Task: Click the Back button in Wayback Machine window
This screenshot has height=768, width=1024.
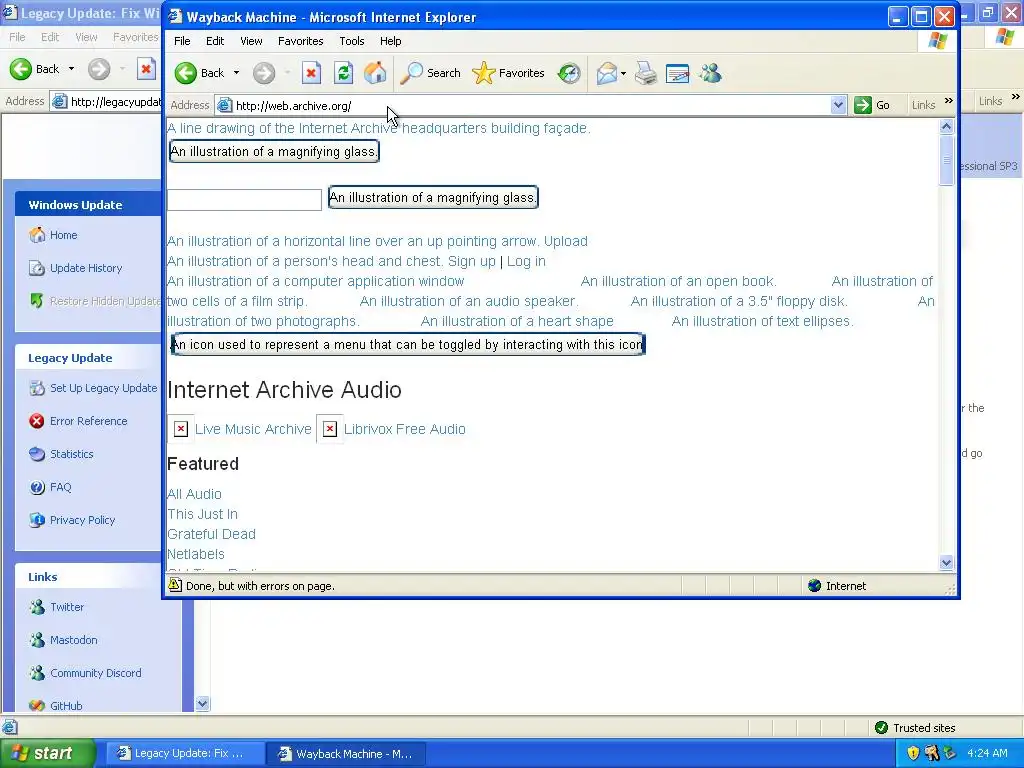Action: coord(200,73)
